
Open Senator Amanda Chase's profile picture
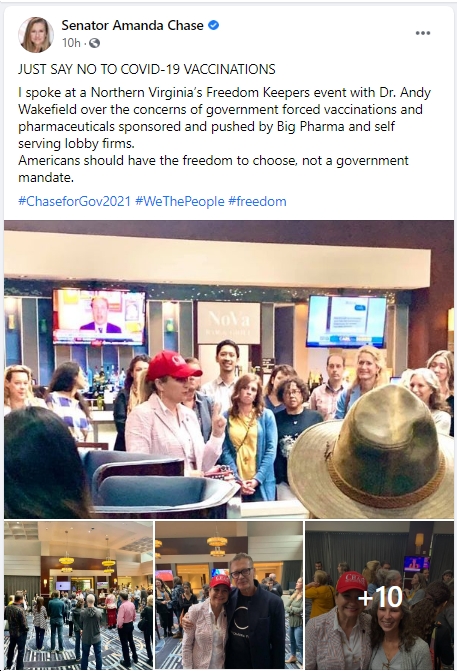[x=36, y=35]
